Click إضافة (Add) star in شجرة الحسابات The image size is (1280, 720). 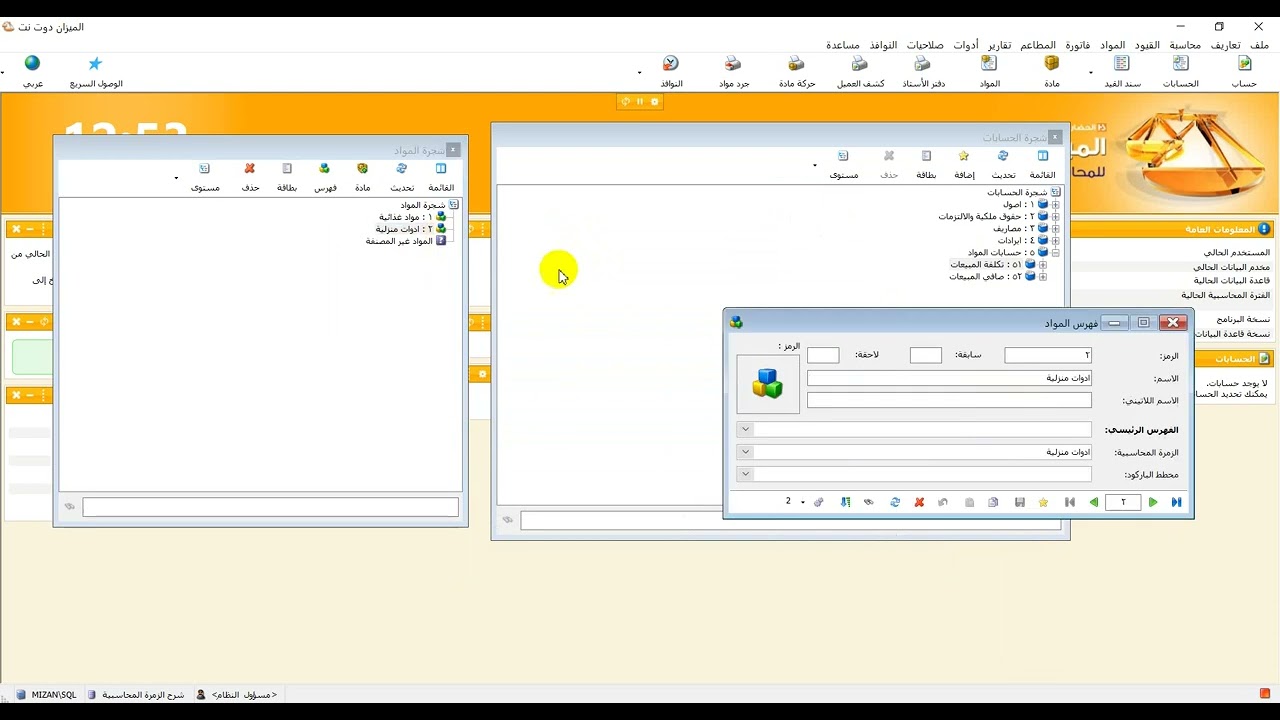(964, 166)
